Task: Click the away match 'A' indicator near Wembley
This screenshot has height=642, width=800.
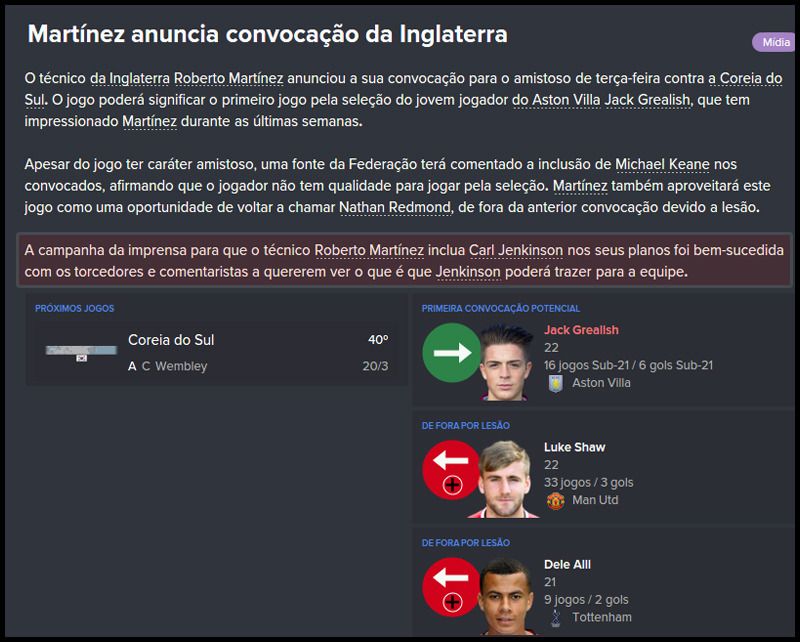Action: tap(131, 365)
